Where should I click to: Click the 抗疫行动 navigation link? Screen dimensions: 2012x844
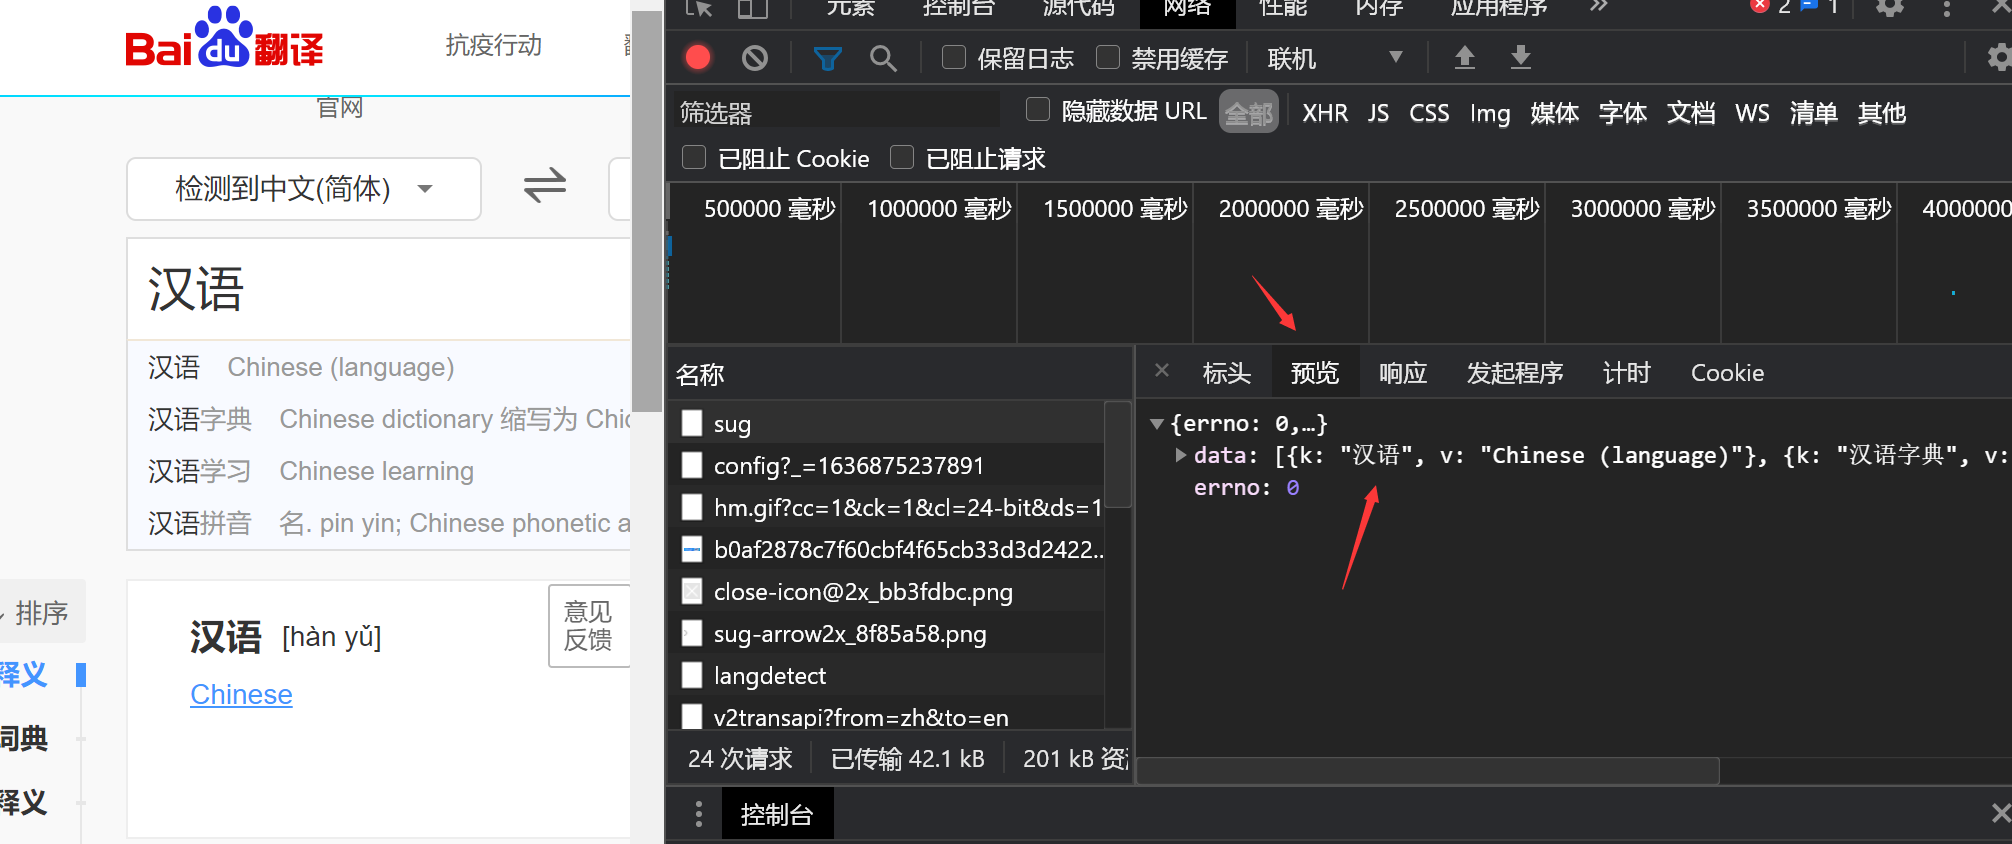tap(493, 45)
